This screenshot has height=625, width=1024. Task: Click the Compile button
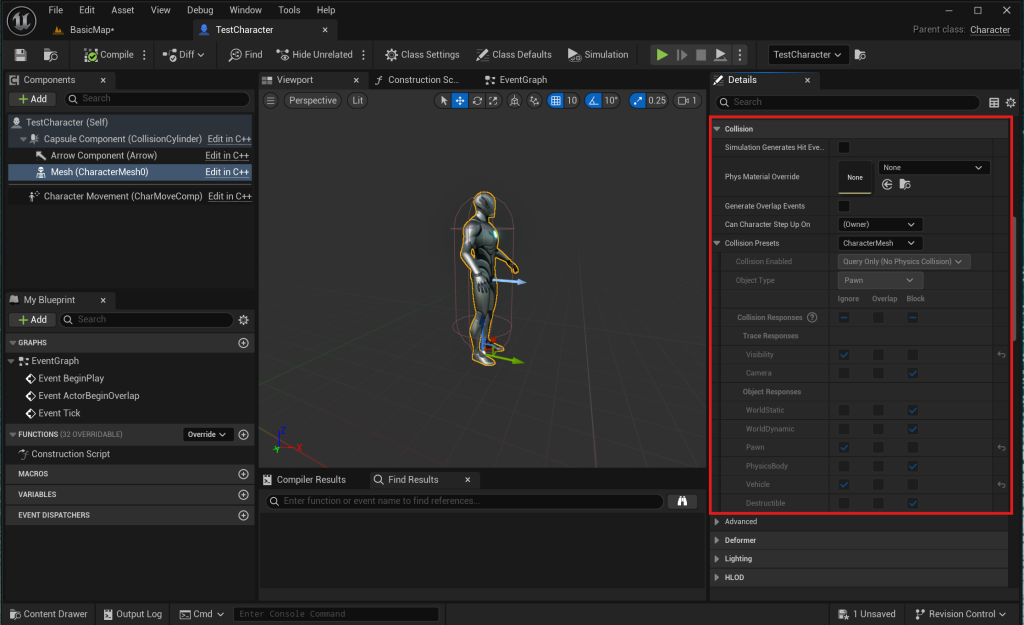pos(108,55)
